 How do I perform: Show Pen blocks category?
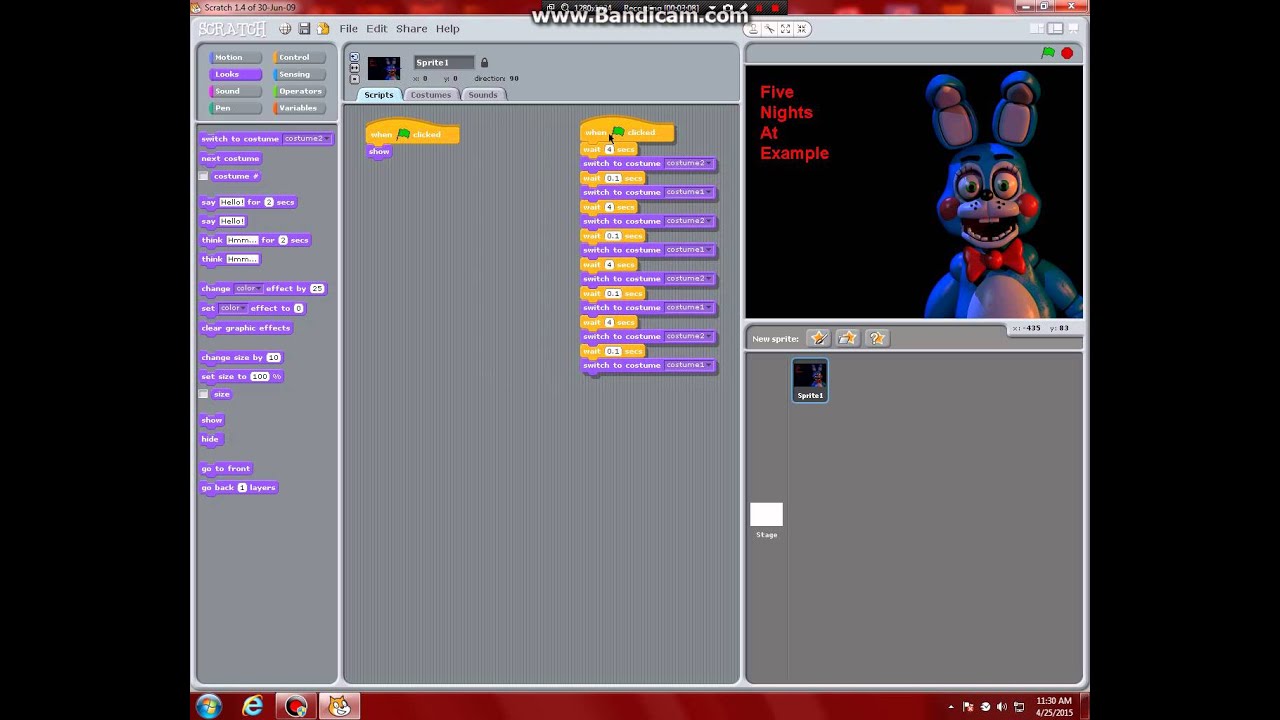[x=234, y=108]
